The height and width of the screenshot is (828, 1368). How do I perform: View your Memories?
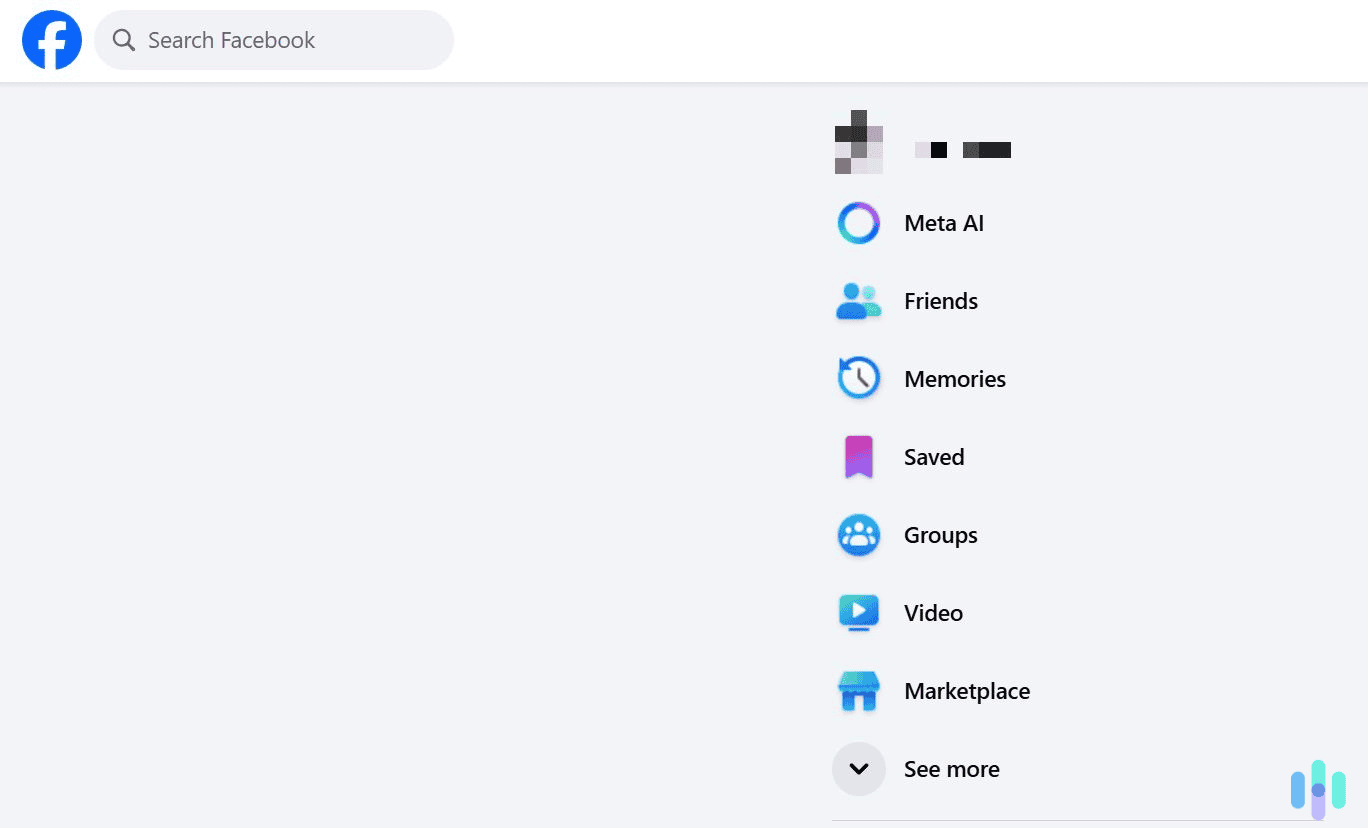[954, 378]
